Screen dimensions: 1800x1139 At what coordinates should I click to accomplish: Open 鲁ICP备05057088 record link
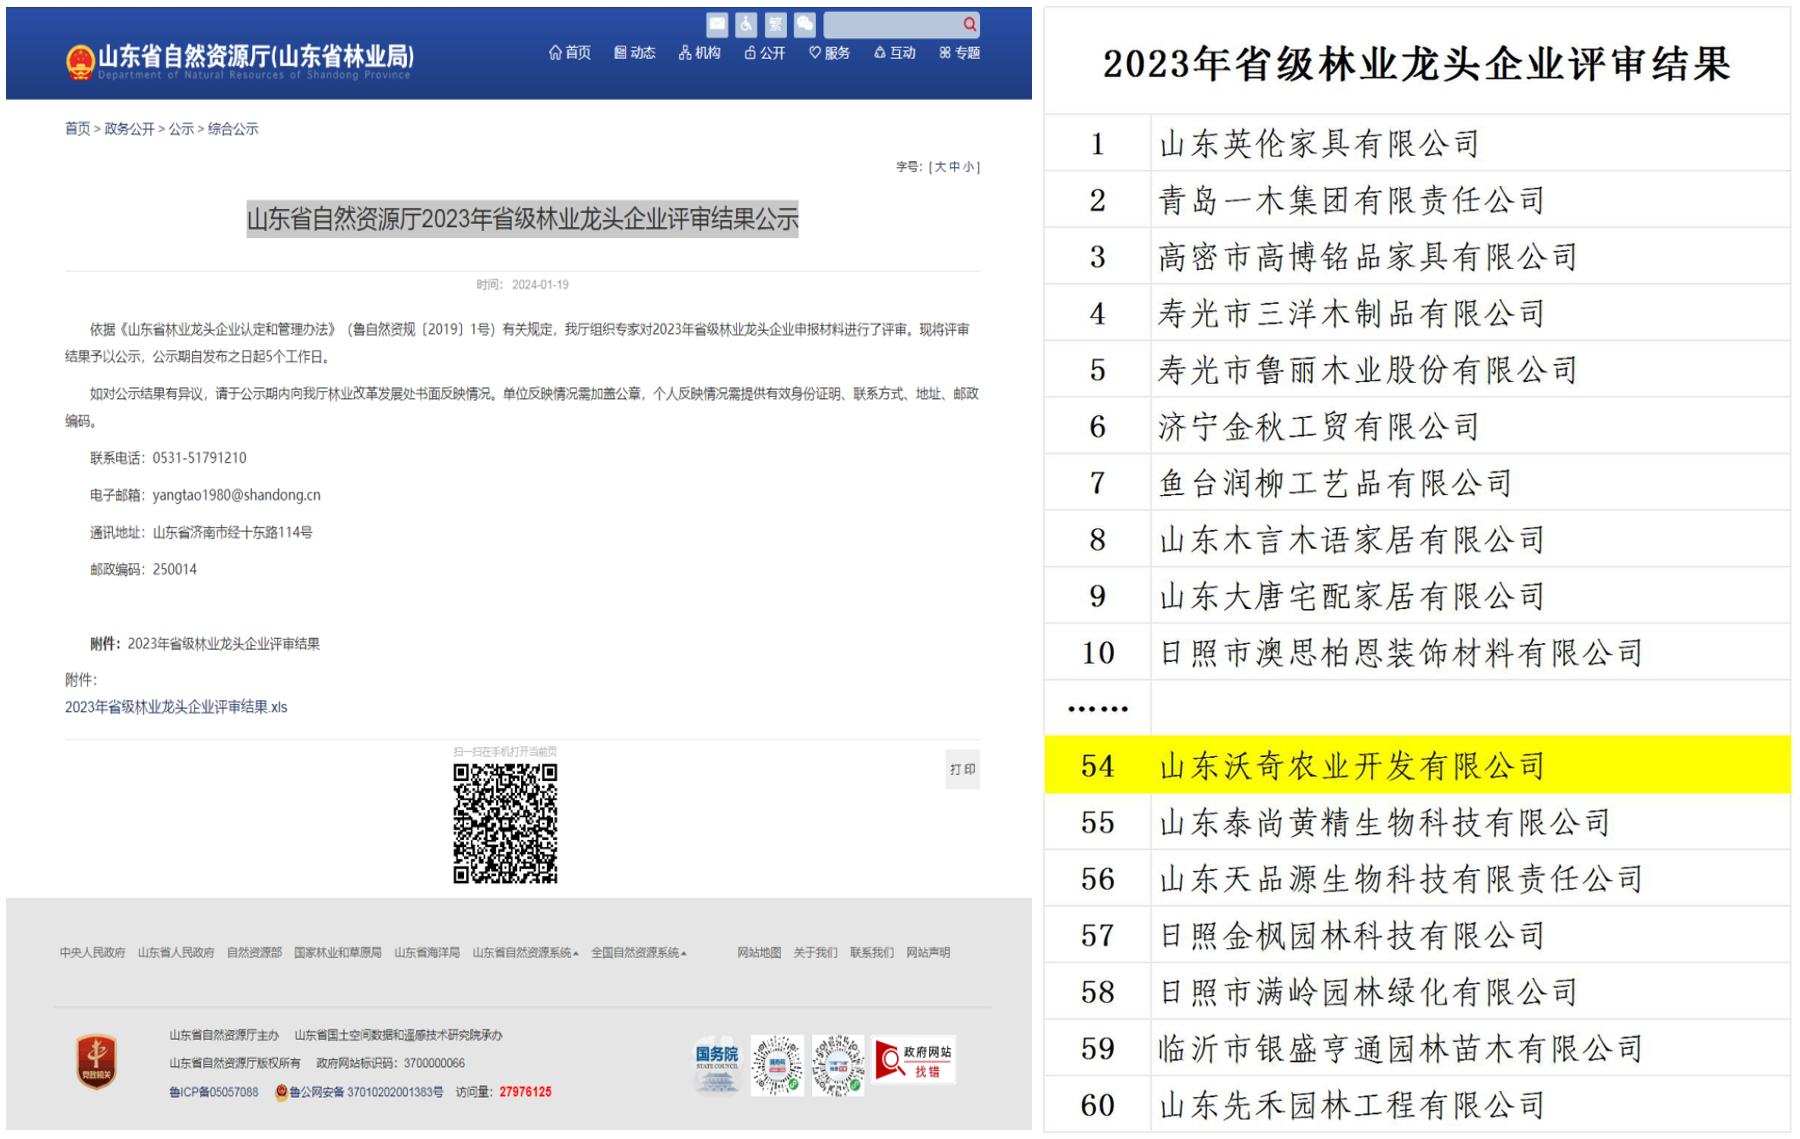[x=213, y=1092]
